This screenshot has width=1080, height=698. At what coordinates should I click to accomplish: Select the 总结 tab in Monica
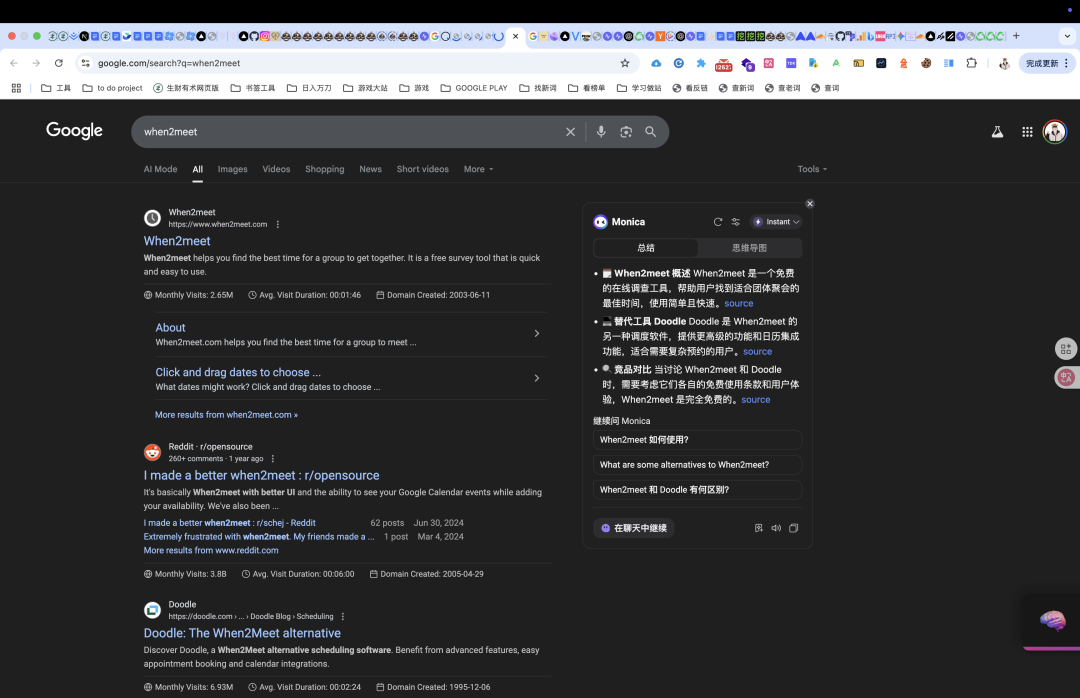coord(646,248)
